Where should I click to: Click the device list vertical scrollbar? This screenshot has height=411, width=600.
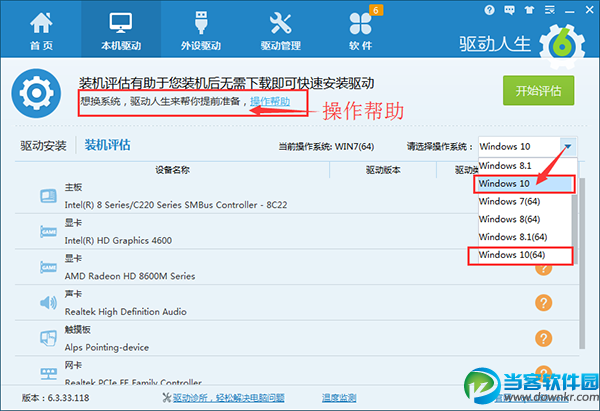pyautogui.click(x=582, y=264)
